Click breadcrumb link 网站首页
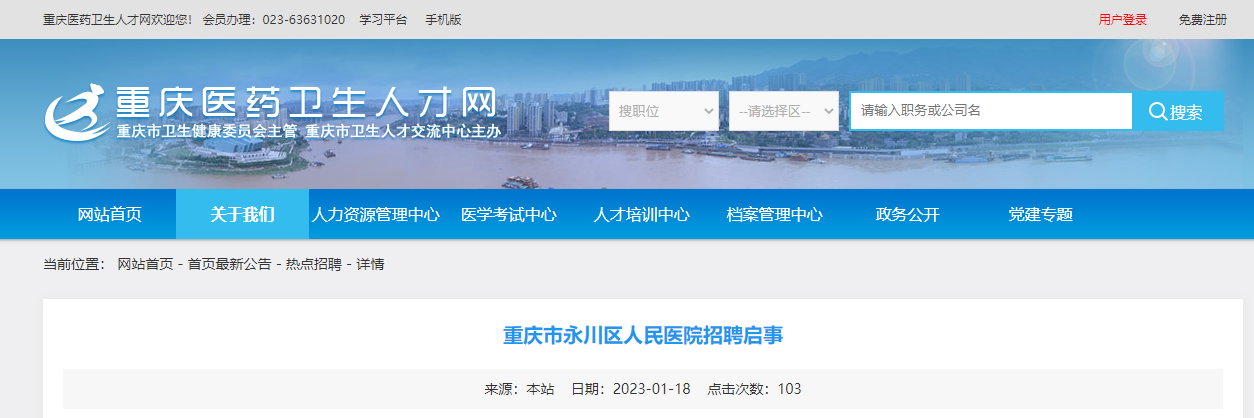 [x=145, y=264]
